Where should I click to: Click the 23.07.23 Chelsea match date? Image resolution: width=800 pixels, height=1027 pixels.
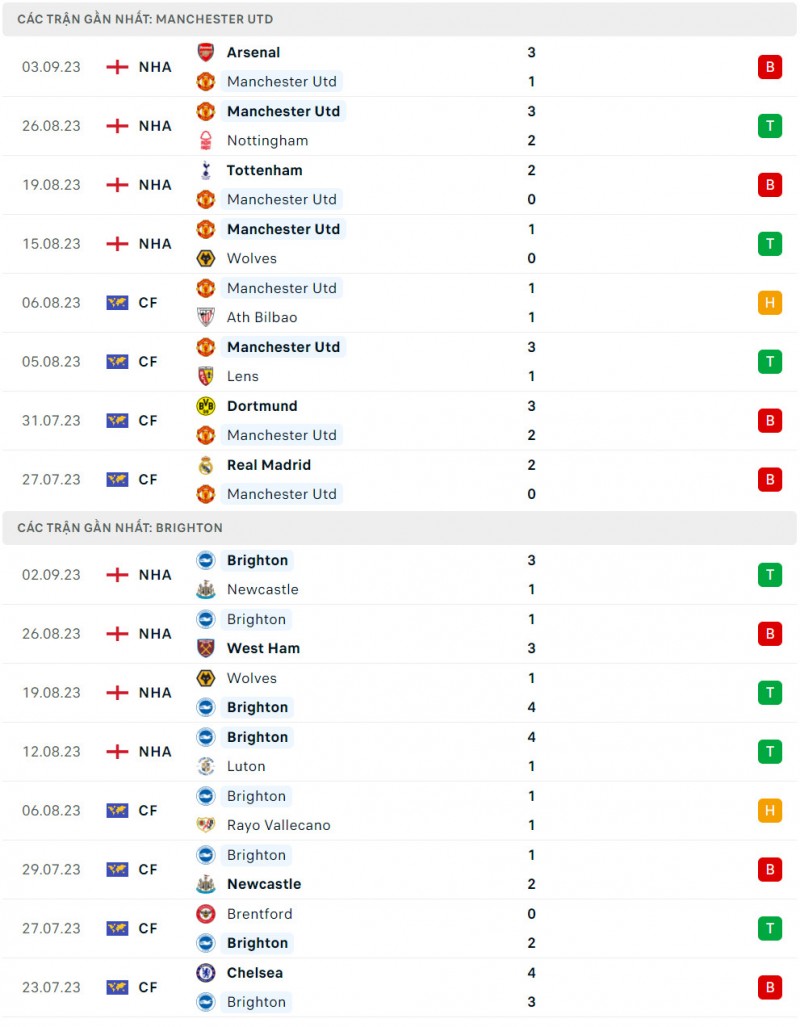click(51, 988)
